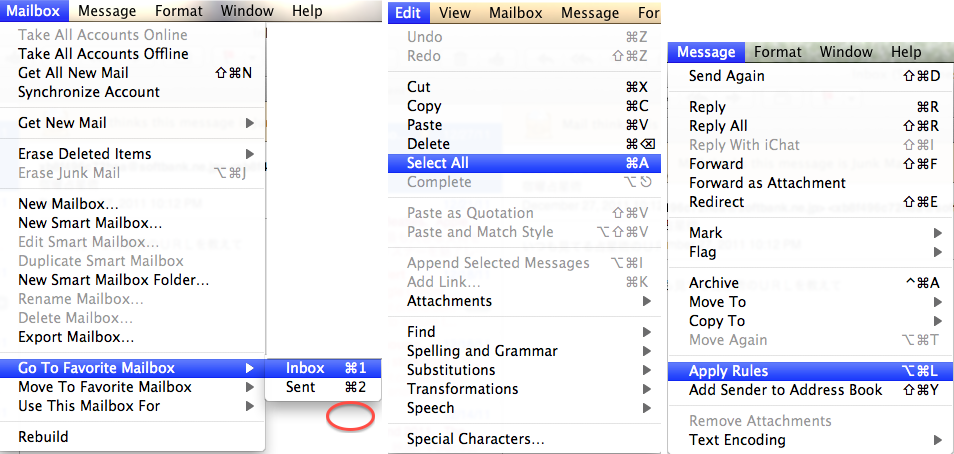Click the highlighted Apply Rules item
954x454 pixels.
810,371
